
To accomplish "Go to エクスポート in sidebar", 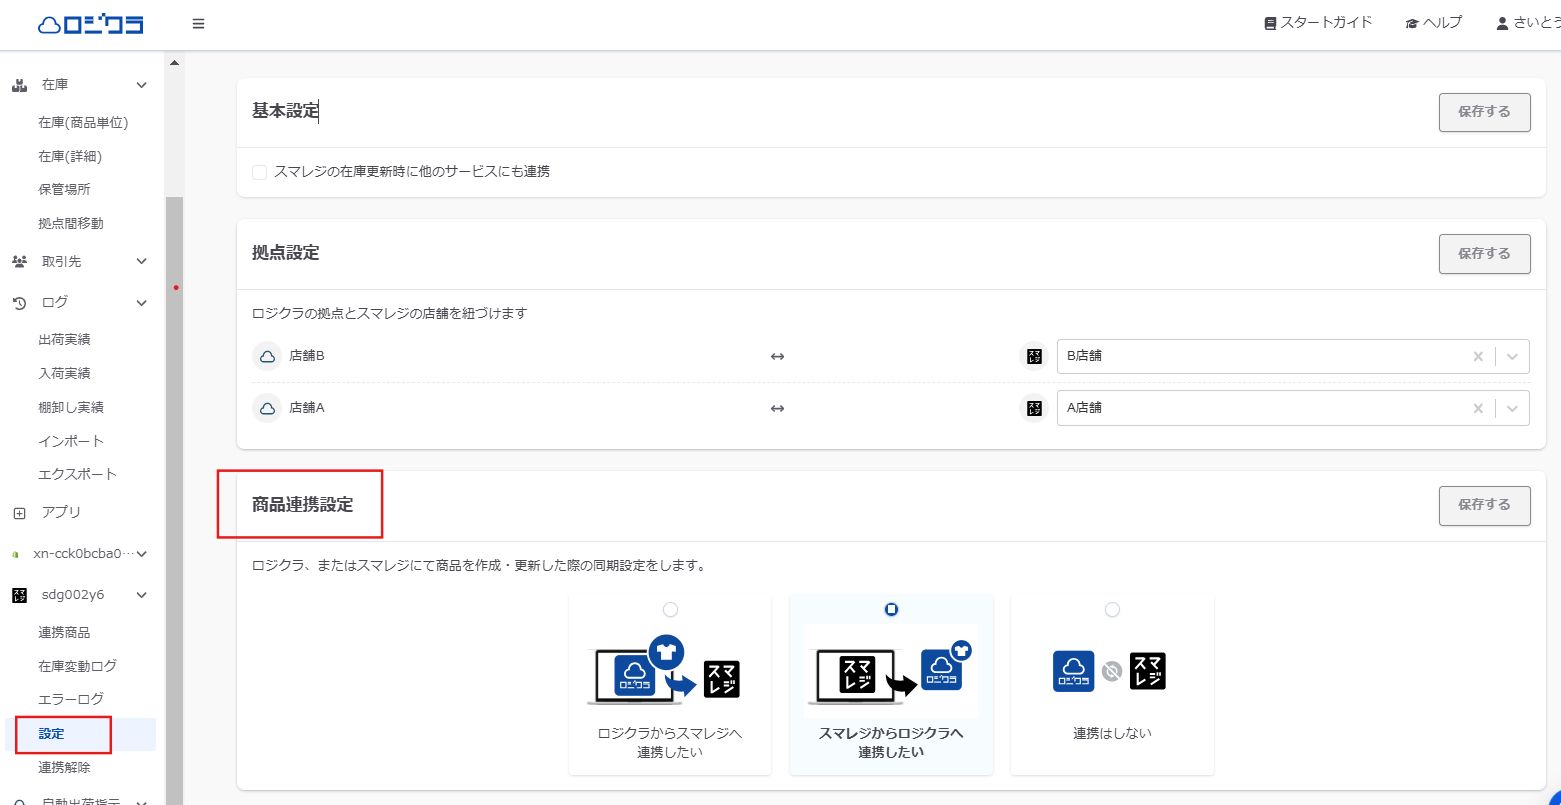I will pyautogui.click(x=77, y=474).
